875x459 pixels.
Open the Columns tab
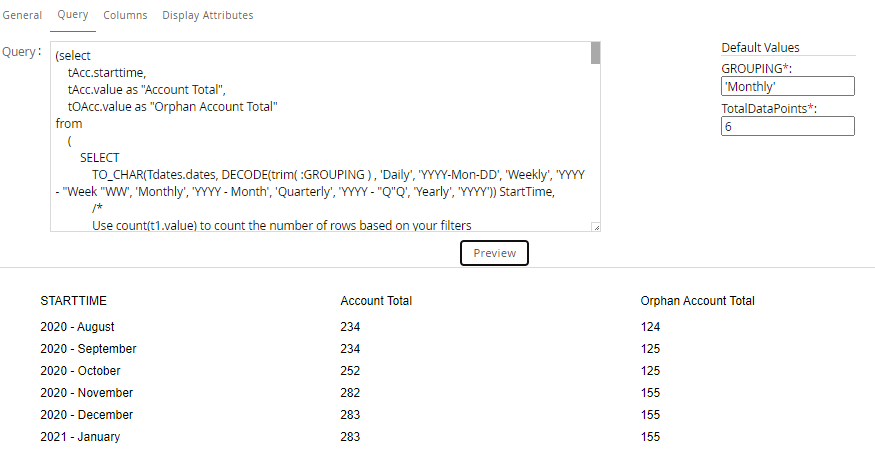pyautogui.click(x=125, y=15)
